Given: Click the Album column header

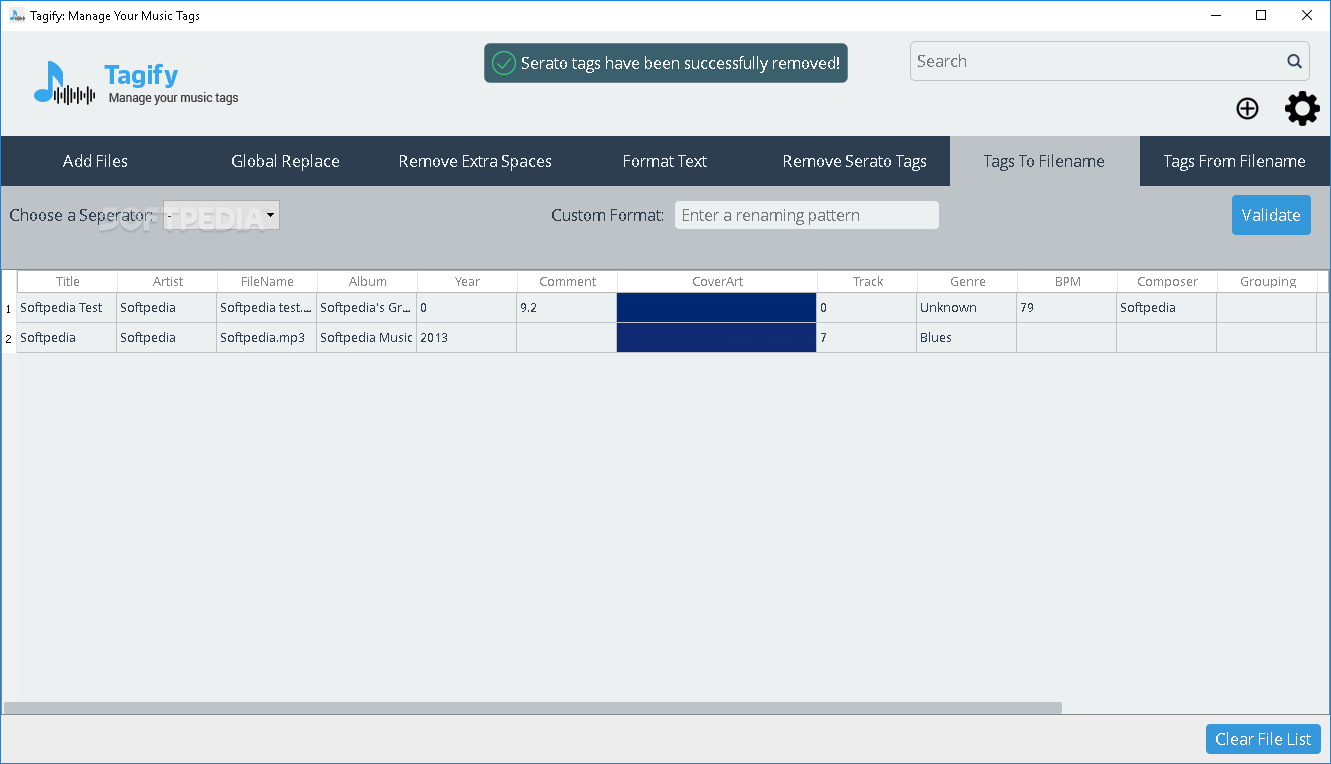Looking at the screenshot, I should point(368,282).
